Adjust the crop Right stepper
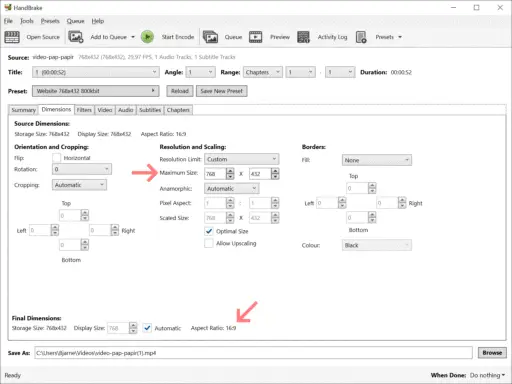 tap(115, 230)
